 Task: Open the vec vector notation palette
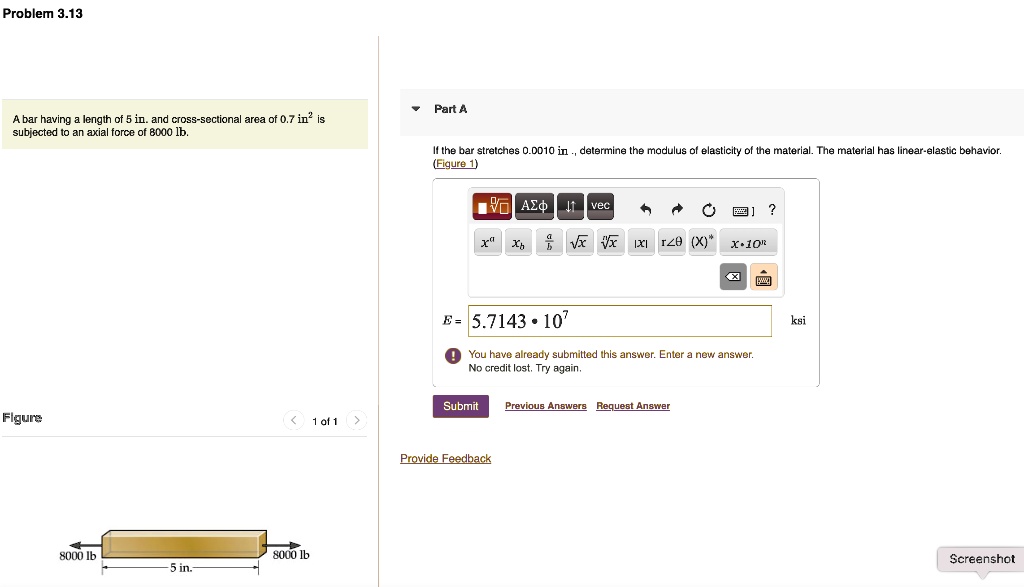tap(600, 206)
